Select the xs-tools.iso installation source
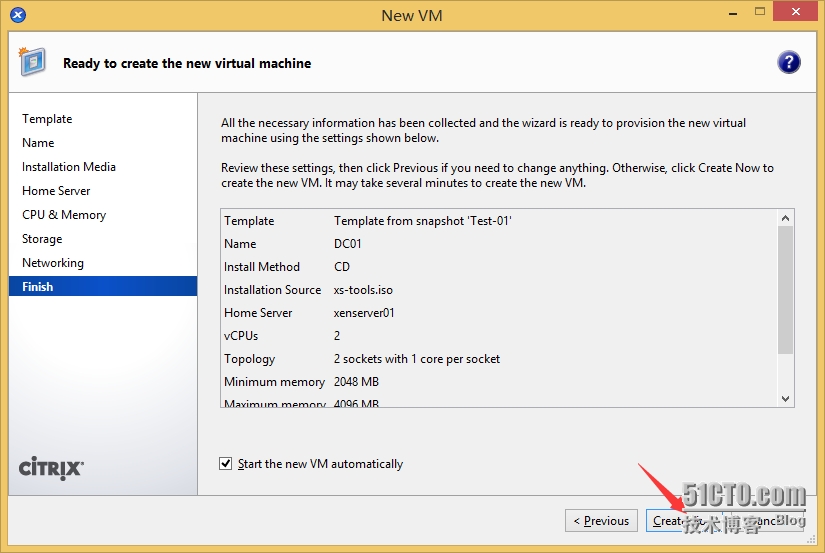825x553 pixels. coord(363,290)
